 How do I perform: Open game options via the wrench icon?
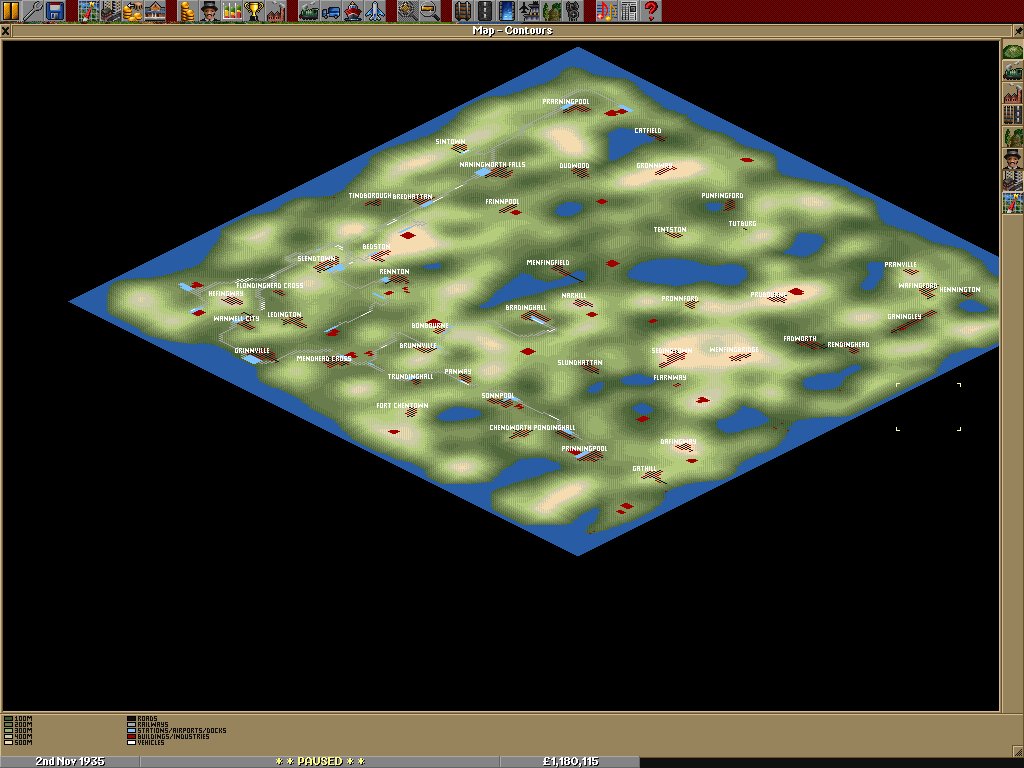pos(33,10)
